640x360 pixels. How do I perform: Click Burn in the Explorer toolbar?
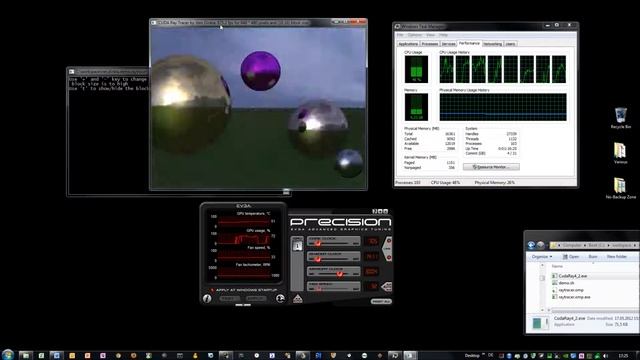point(593,257)
